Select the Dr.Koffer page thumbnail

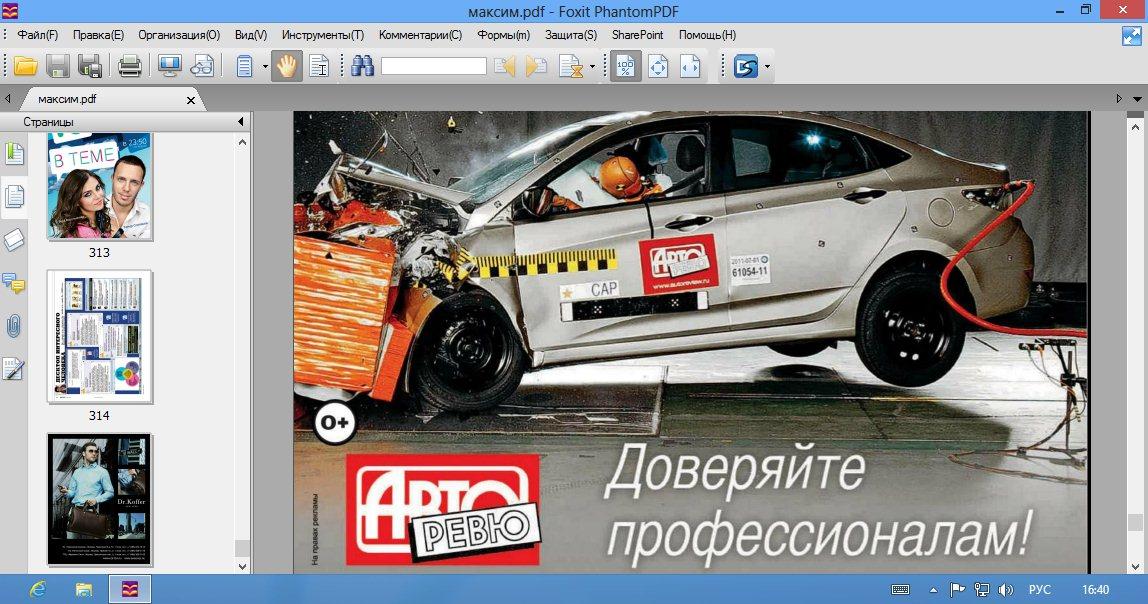coord(100,500)
